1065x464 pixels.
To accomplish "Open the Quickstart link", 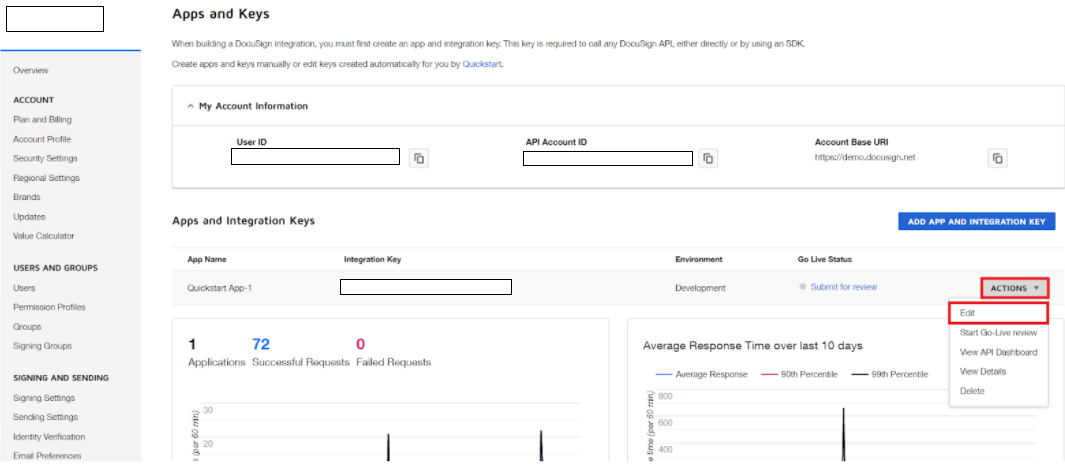I will point(482,64).
